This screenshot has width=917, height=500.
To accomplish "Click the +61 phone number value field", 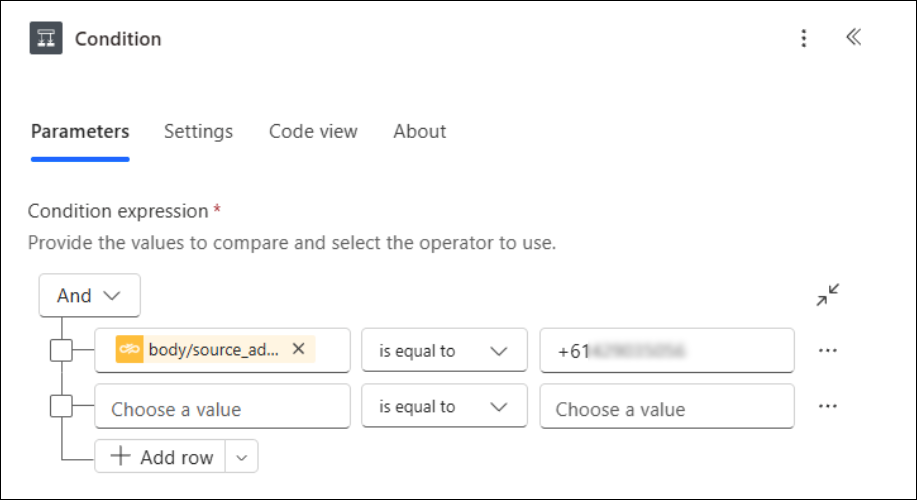I will click(667, 350).
